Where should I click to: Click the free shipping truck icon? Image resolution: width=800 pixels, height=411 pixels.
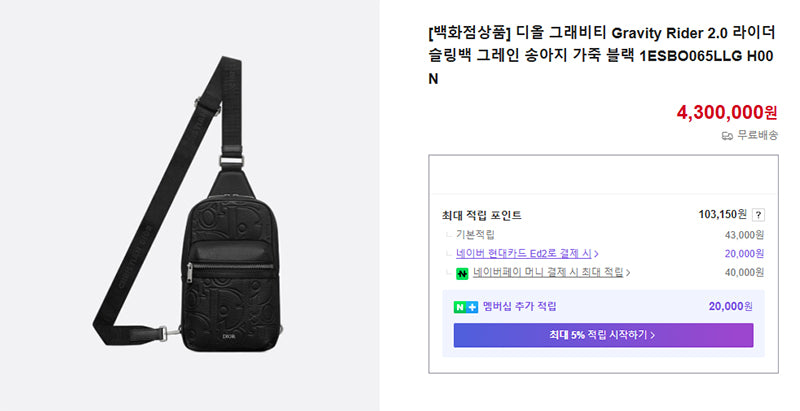tap(727, 136)
